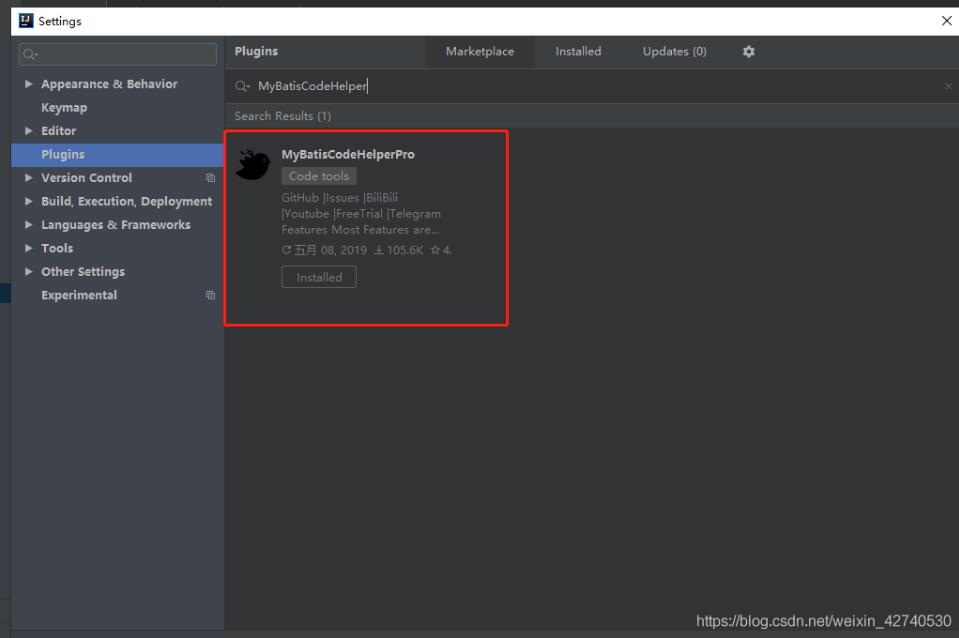This screenshot has height=638, width=959.
Task: Expand Languages & Frameworks settings
Action: 28,225
